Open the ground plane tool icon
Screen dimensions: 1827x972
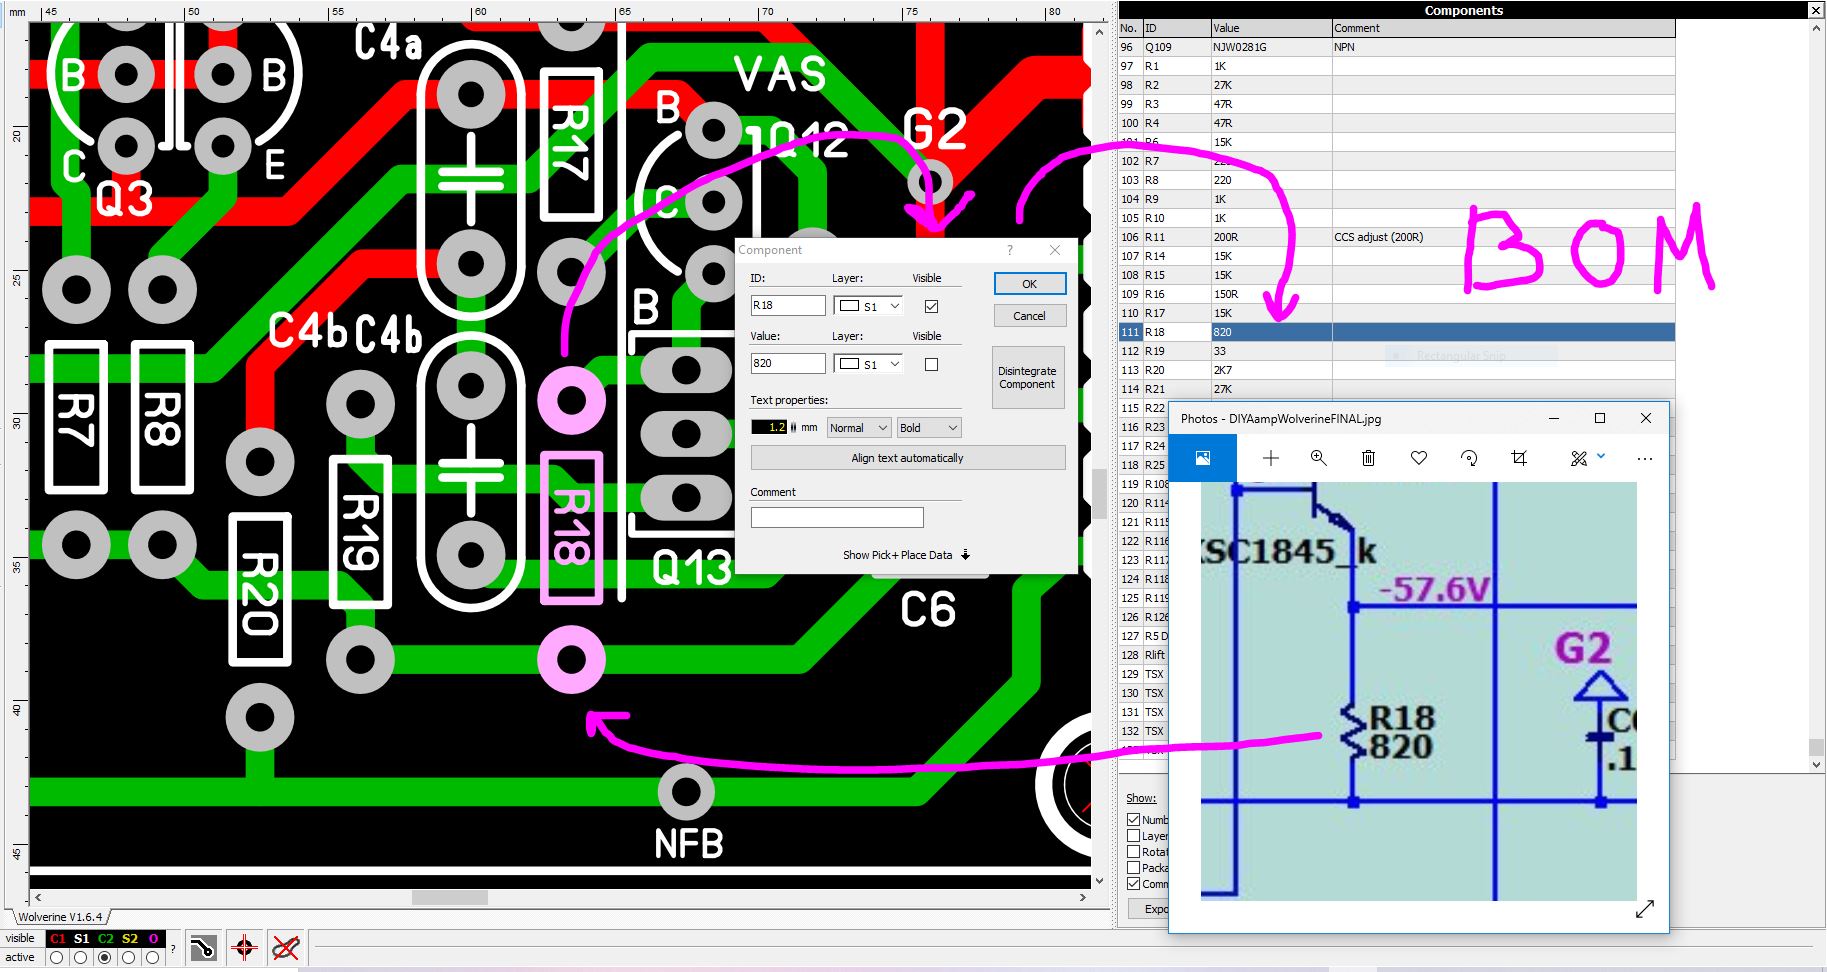[x=203, y=947]
